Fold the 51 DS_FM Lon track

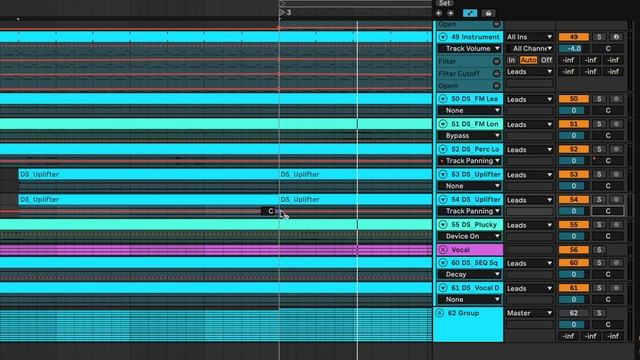coord(443,124)
